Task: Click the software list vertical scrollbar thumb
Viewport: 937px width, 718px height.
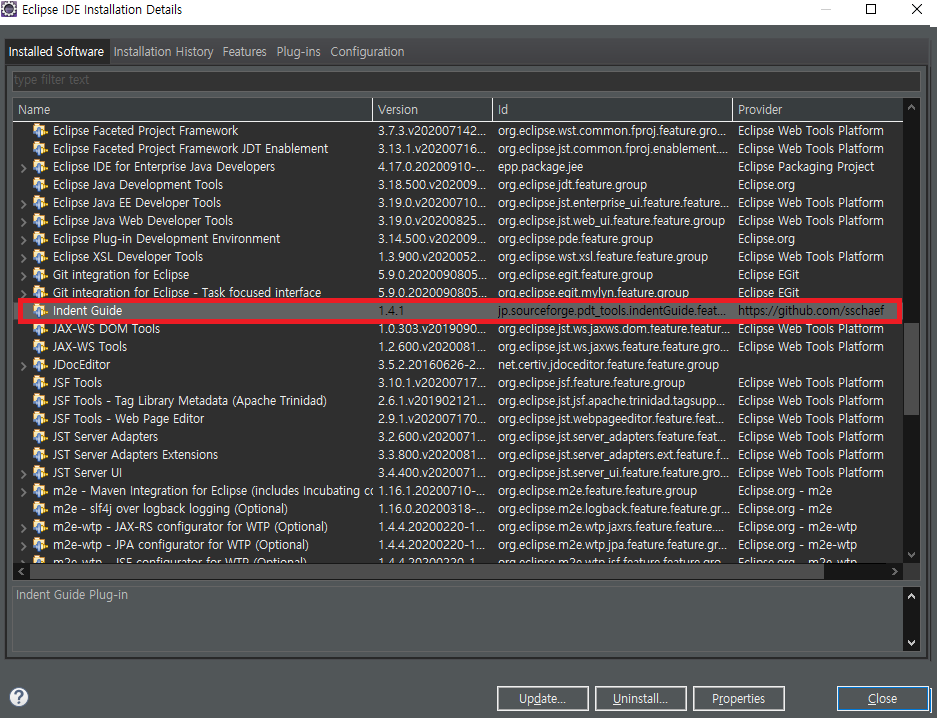Action: (911, 369)
